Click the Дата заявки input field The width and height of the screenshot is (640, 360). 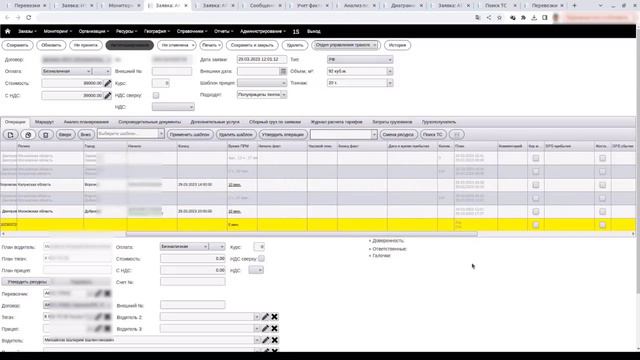tap(262, 60)
